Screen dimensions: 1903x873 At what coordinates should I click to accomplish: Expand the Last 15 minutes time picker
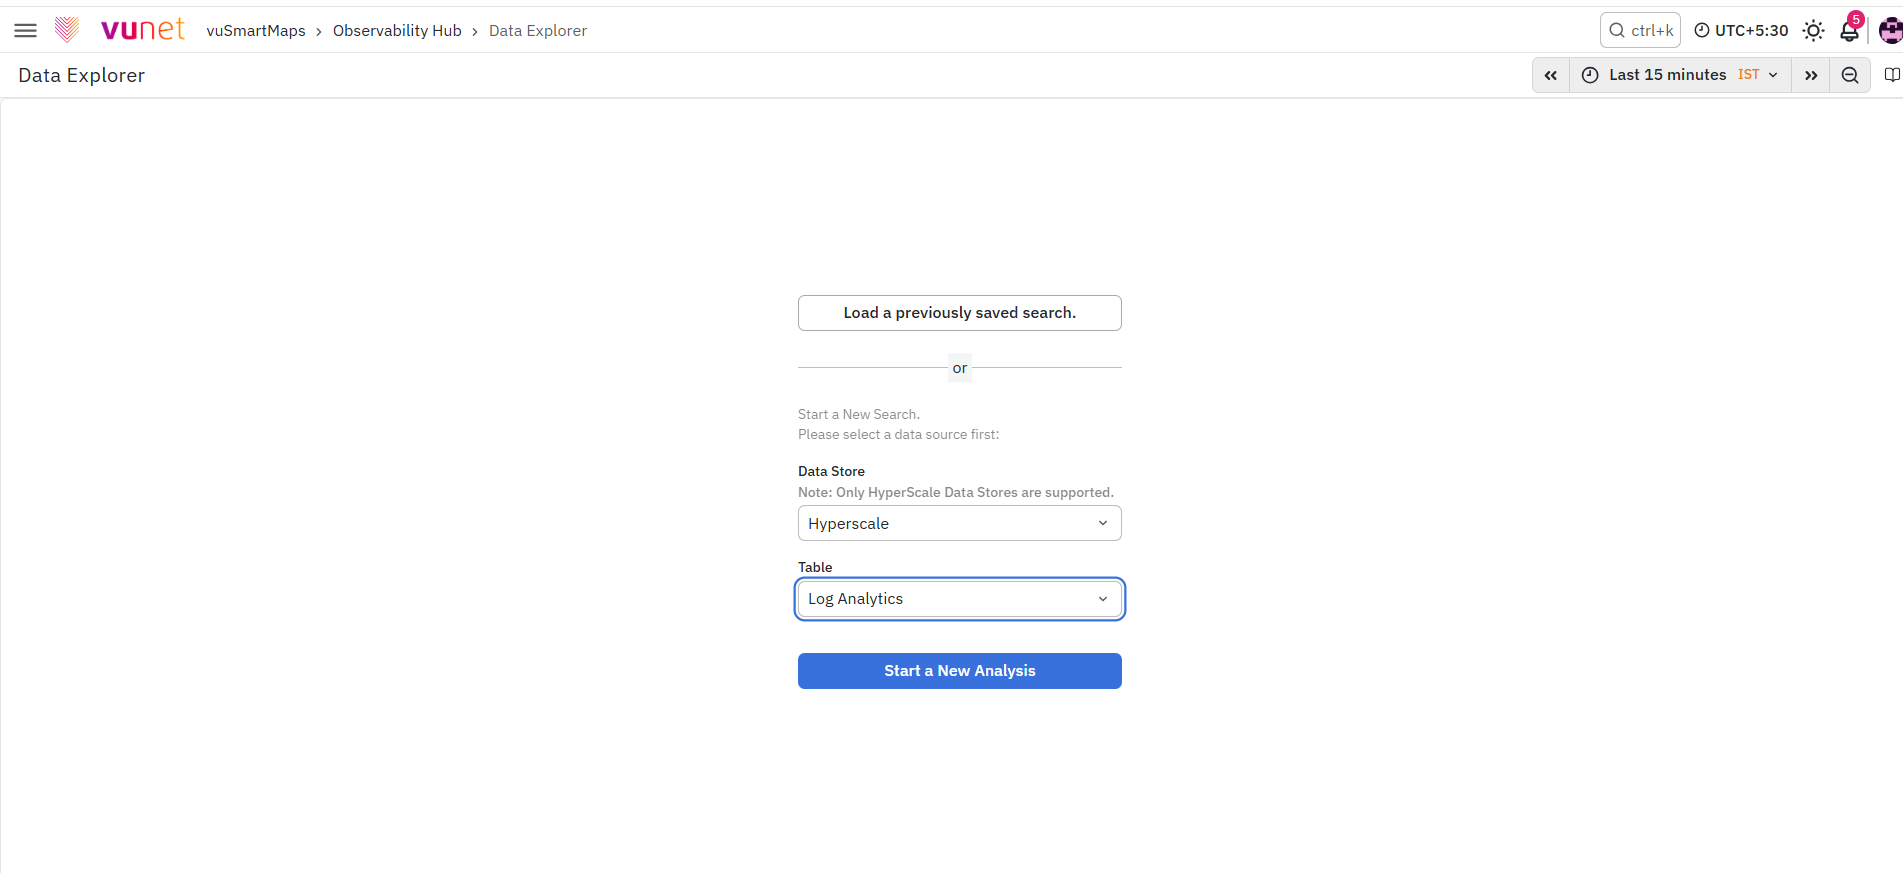(x=1680, y=75)
